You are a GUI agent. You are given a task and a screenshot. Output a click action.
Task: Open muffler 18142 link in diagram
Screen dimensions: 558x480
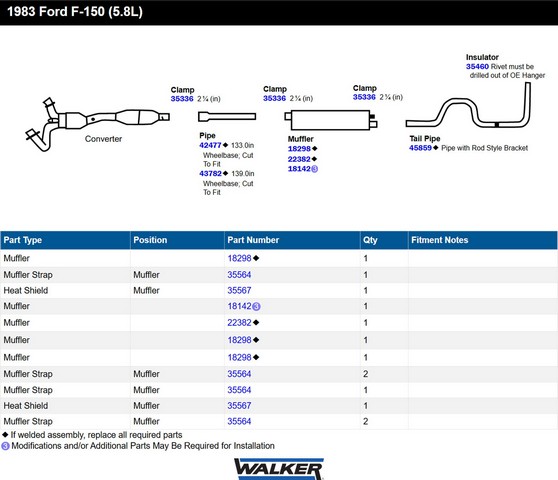tap(299, 169)
